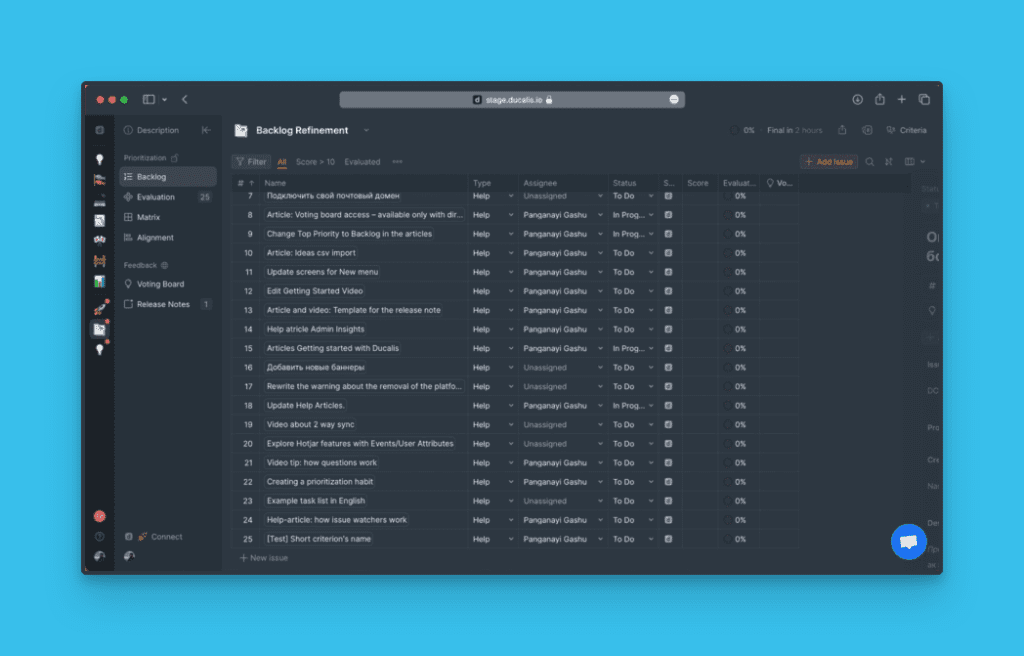The image size is (1024, 656).
Task: Click the Filter button
Action: click(x=251, y=162)
